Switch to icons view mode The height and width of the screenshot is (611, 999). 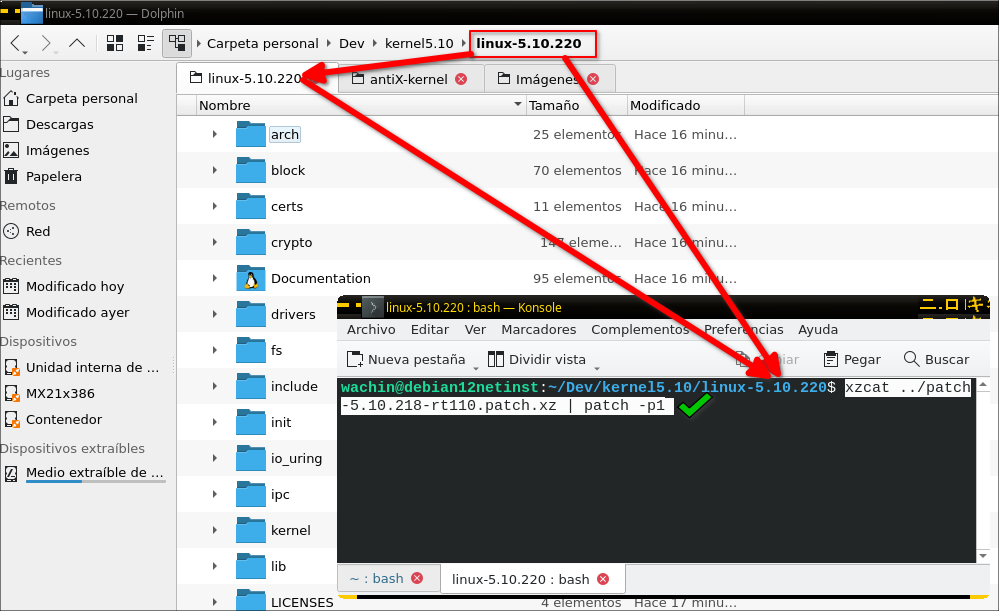pyautogui.click(x=115, y=43)
